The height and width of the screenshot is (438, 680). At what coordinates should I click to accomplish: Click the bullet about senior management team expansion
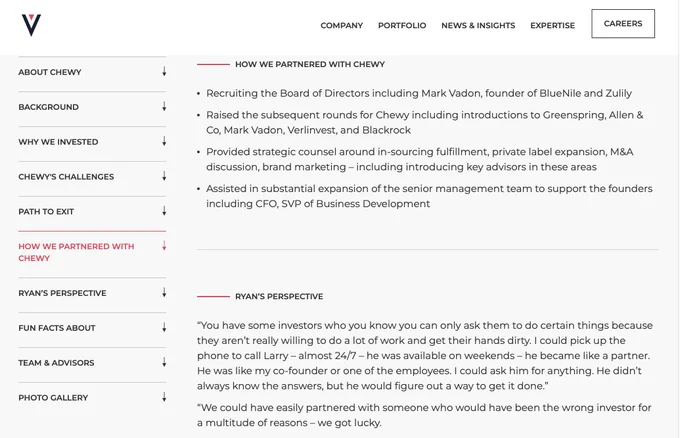tap(429, 196)
